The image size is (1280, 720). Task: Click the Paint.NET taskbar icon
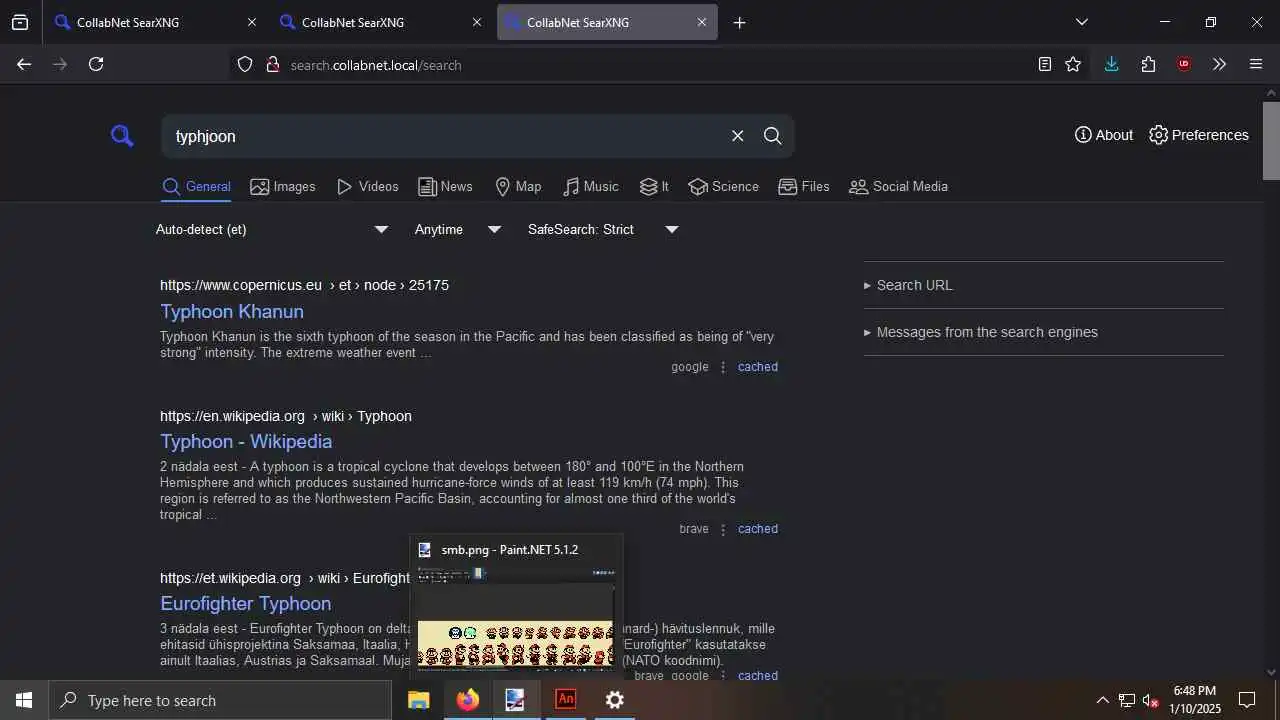coord(516,700)
